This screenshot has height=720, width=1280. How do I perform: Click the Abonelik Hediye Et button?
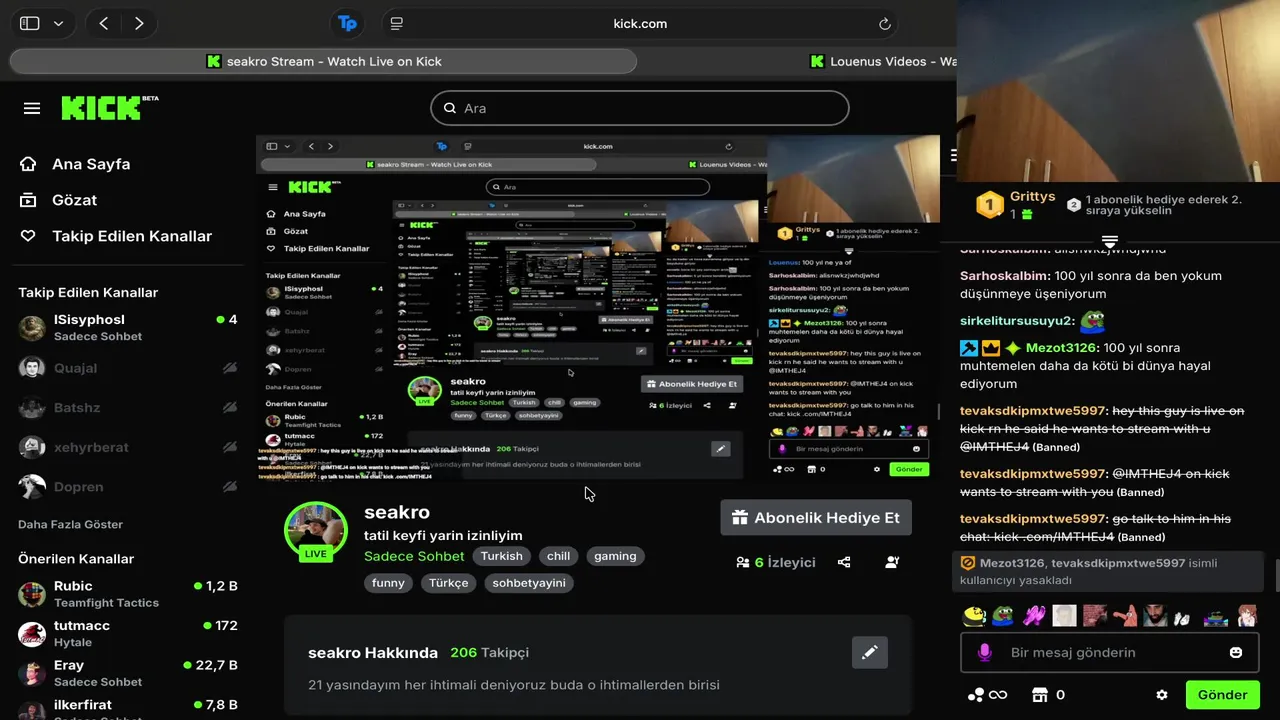tap(816, 518)
